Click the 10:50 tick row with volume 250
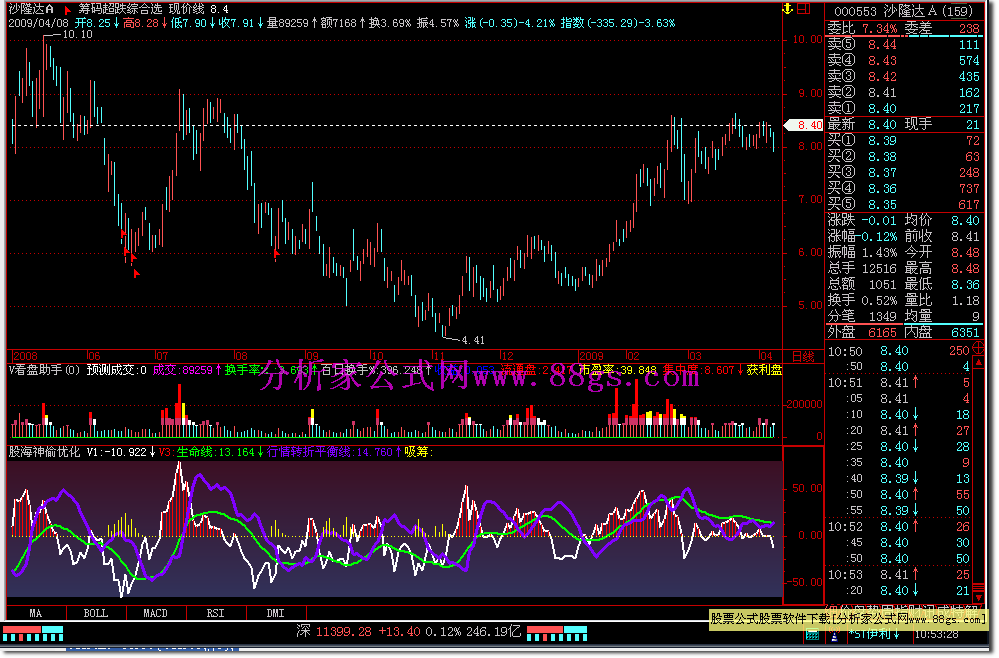This screenshot has width=999, height=658. tap(898, 351)
